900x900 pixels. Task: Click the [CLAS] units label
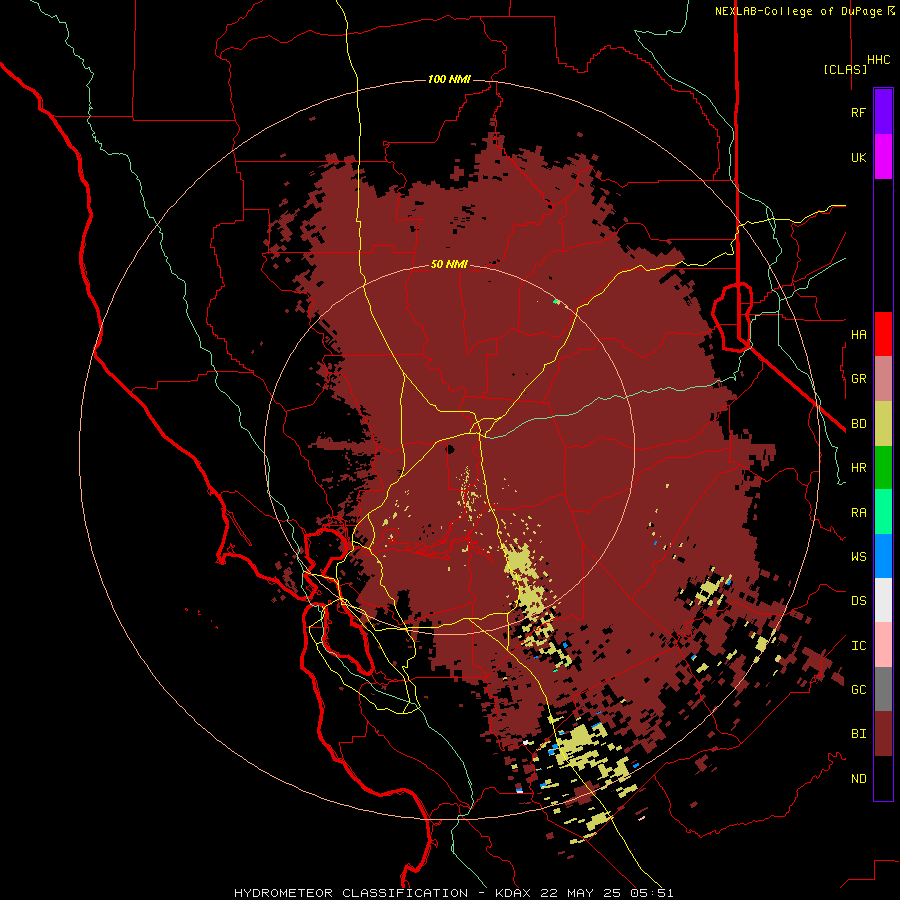pyautogui.click(x=845, y=69)
